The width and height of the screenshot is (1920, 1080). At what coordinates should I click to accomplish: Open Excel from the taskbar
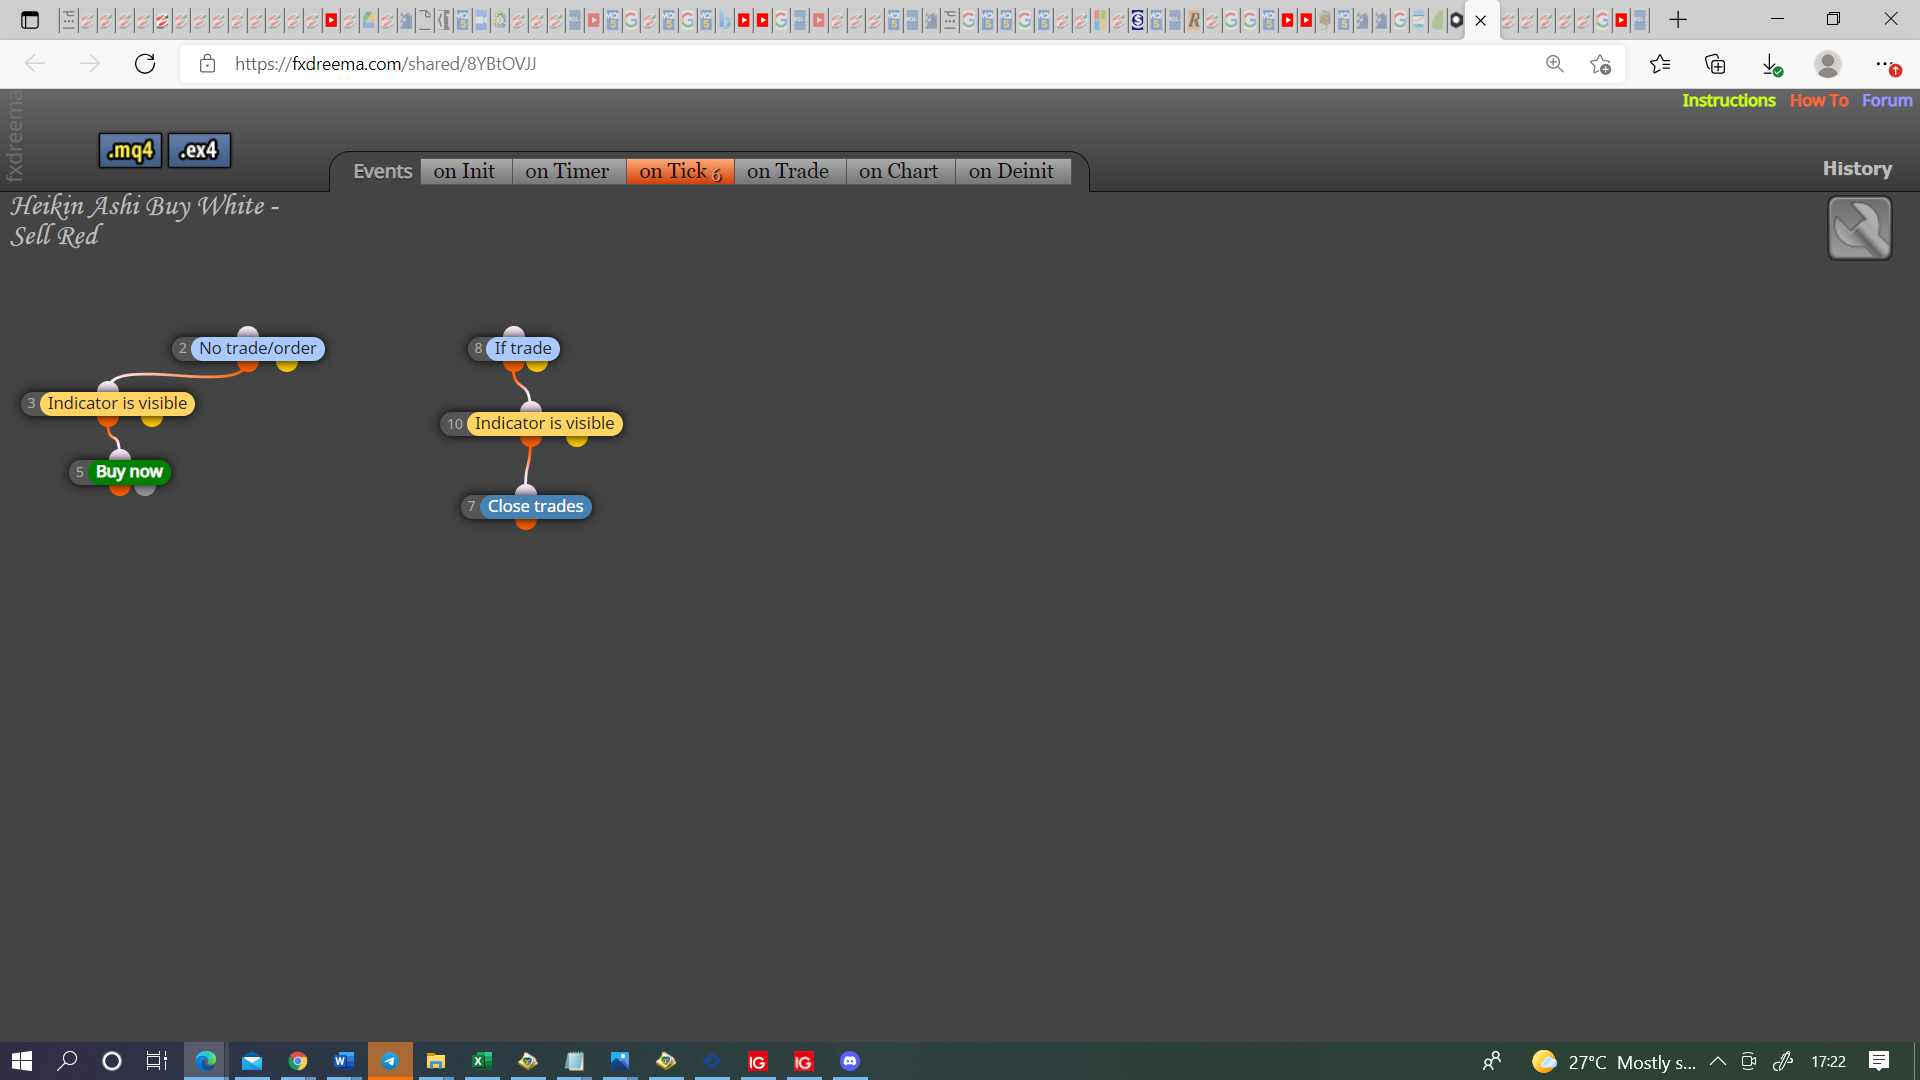pyautogui.click(x=482, y=1061)
